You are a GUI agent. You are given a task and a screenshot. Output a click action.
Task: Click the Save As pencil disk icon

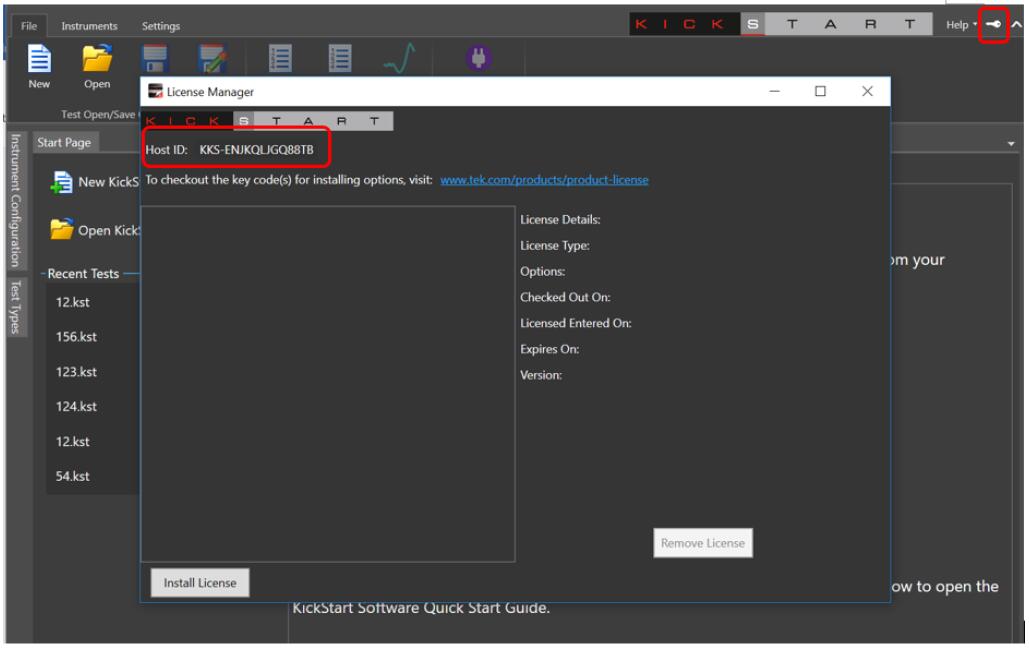click(x=213, y=58)
